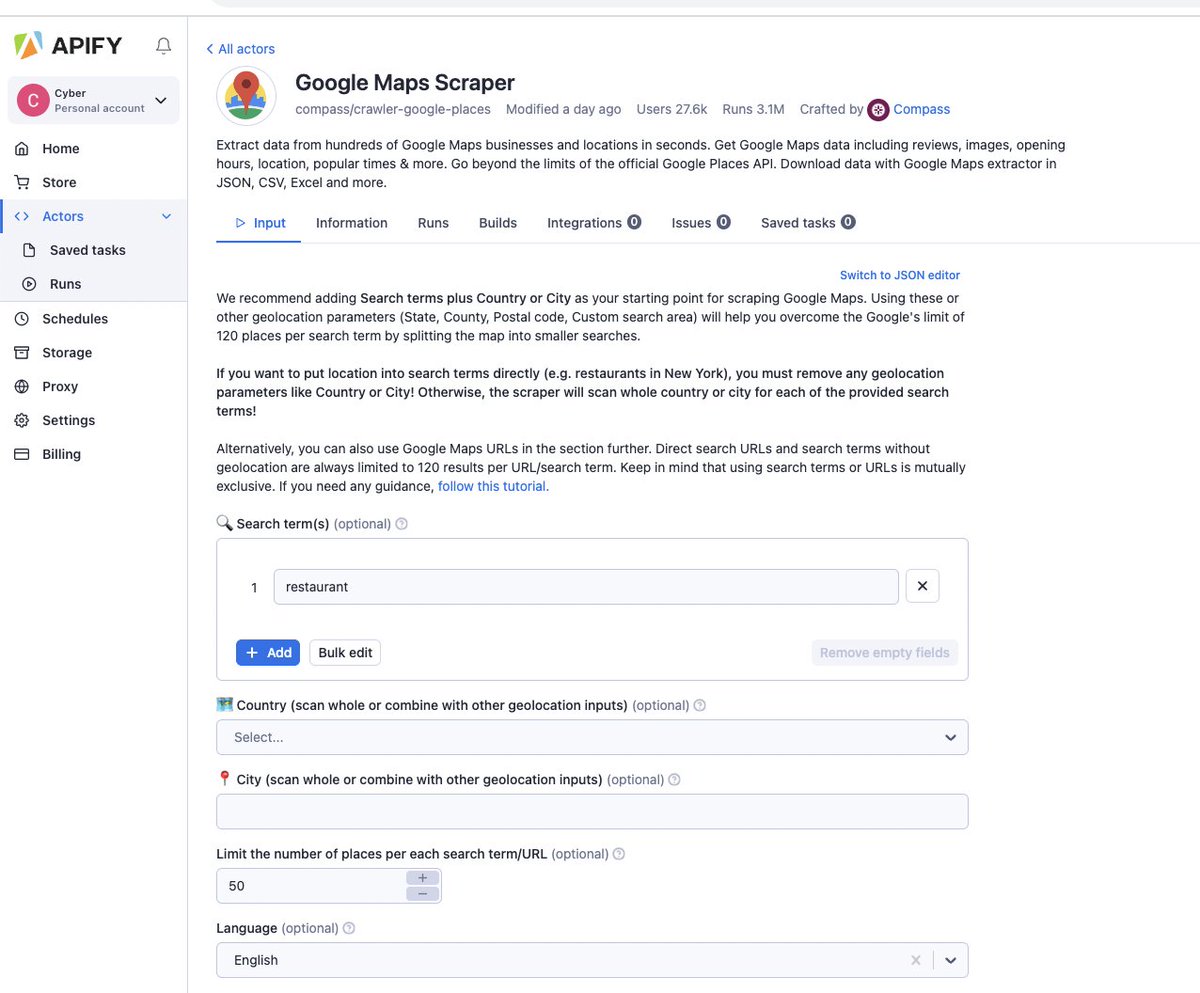Increase the places limit with plus

point(423,878)
